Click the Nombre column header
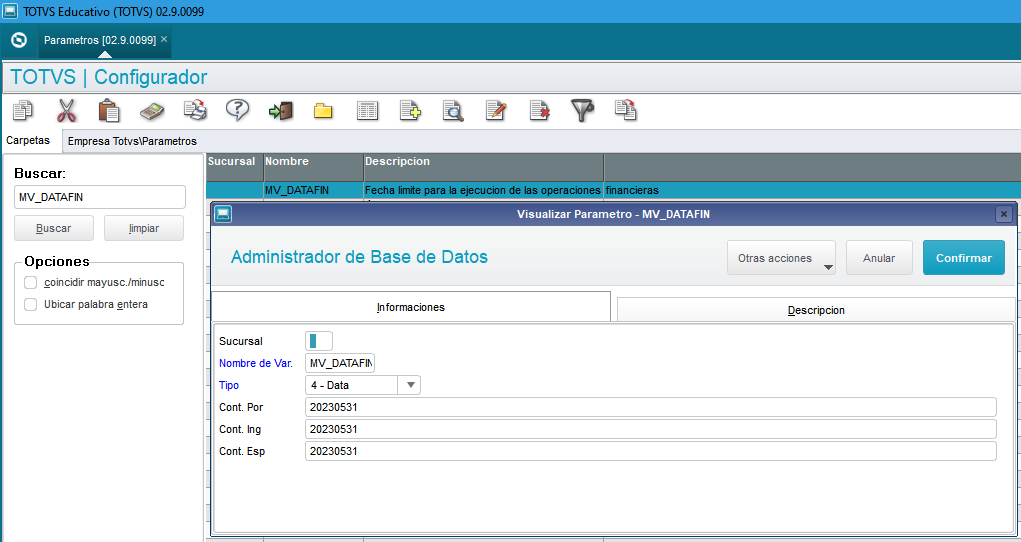This screenshot has height=542, width=1021. point(314,167)
